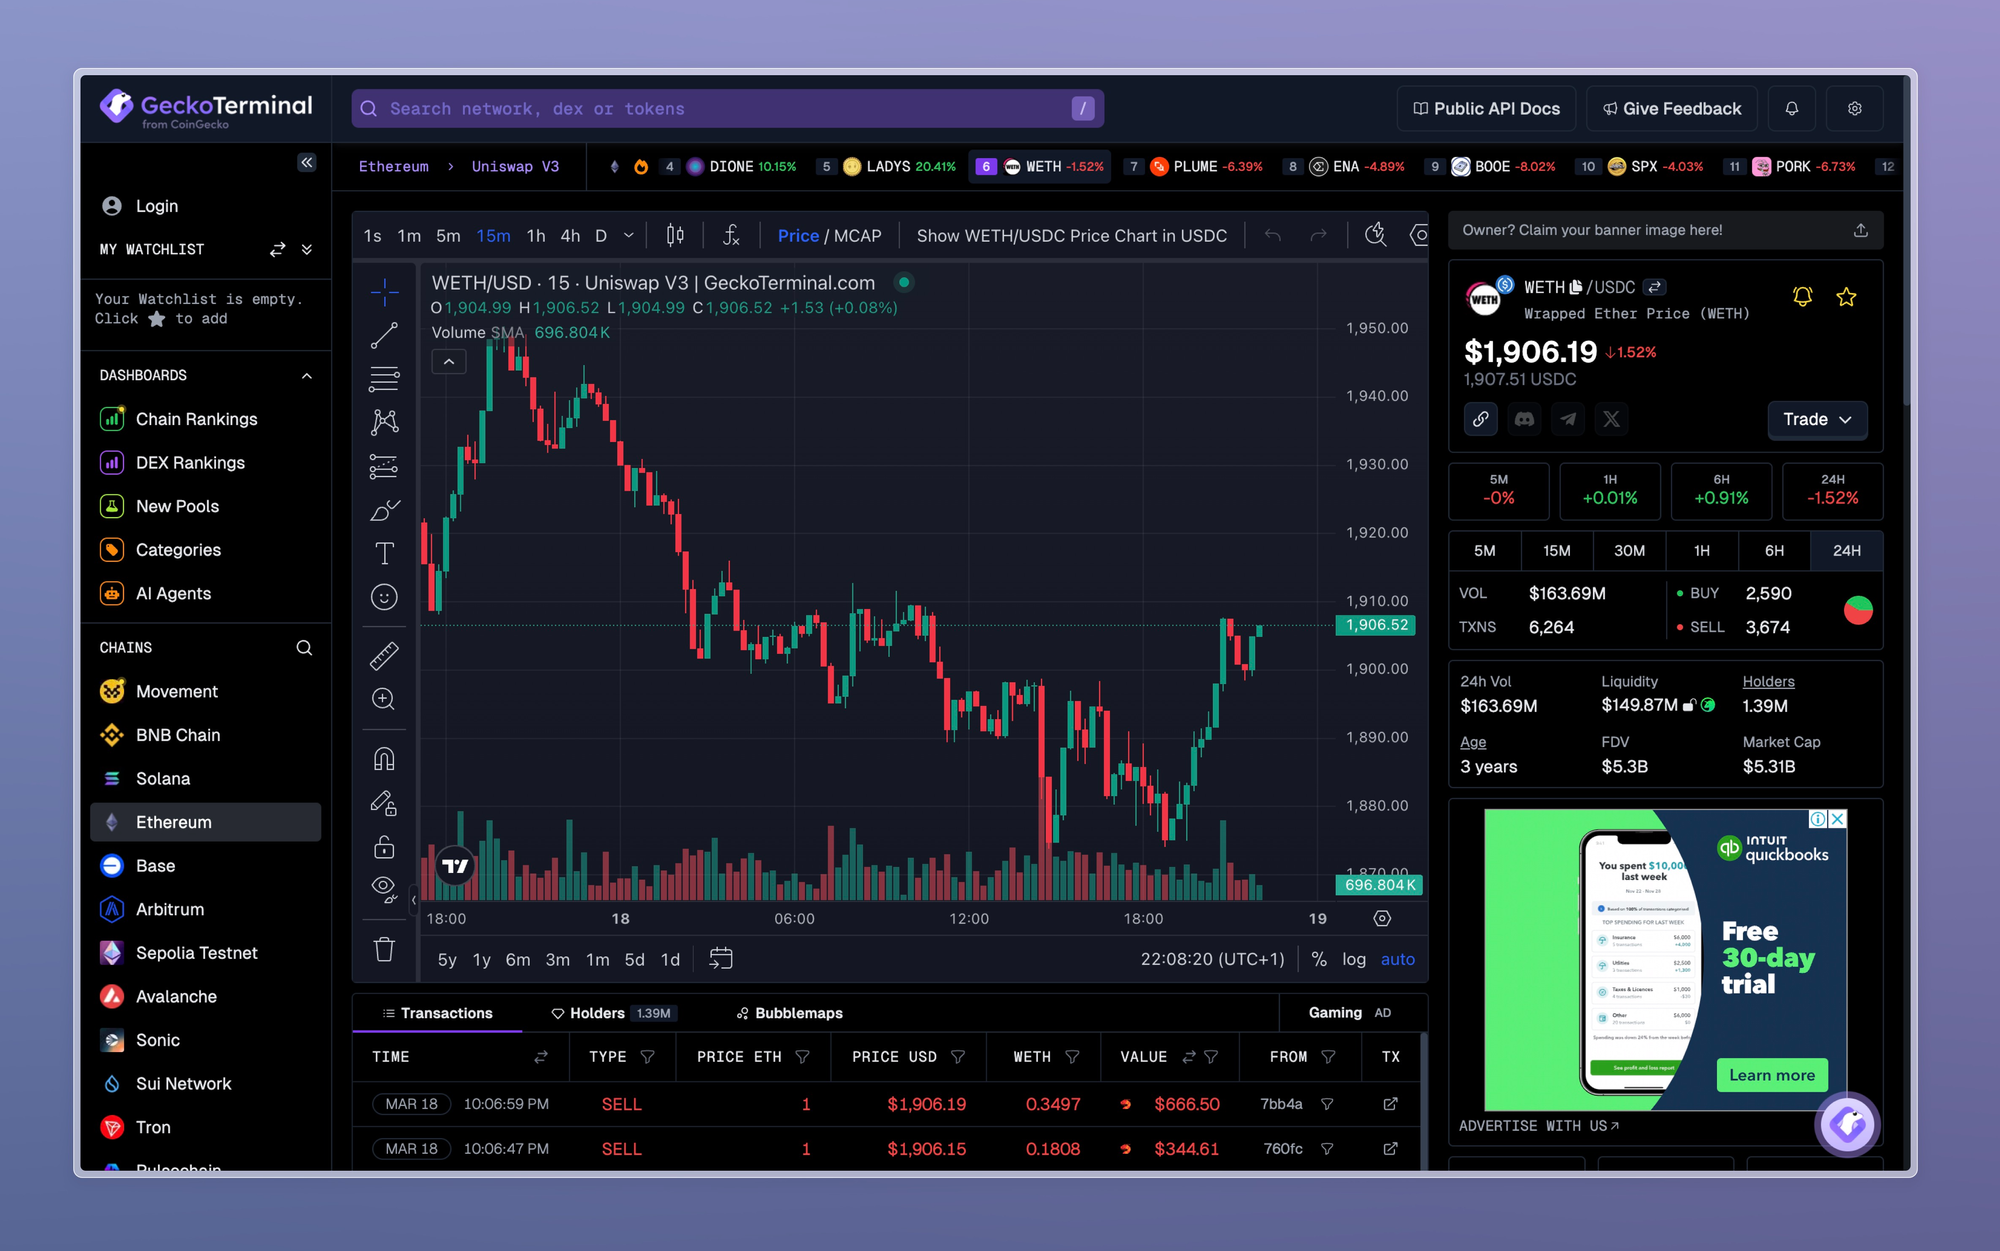The image size is (2000, 1251).
Task: Select the XABCD pattern tool
Action: coord(384,422)
